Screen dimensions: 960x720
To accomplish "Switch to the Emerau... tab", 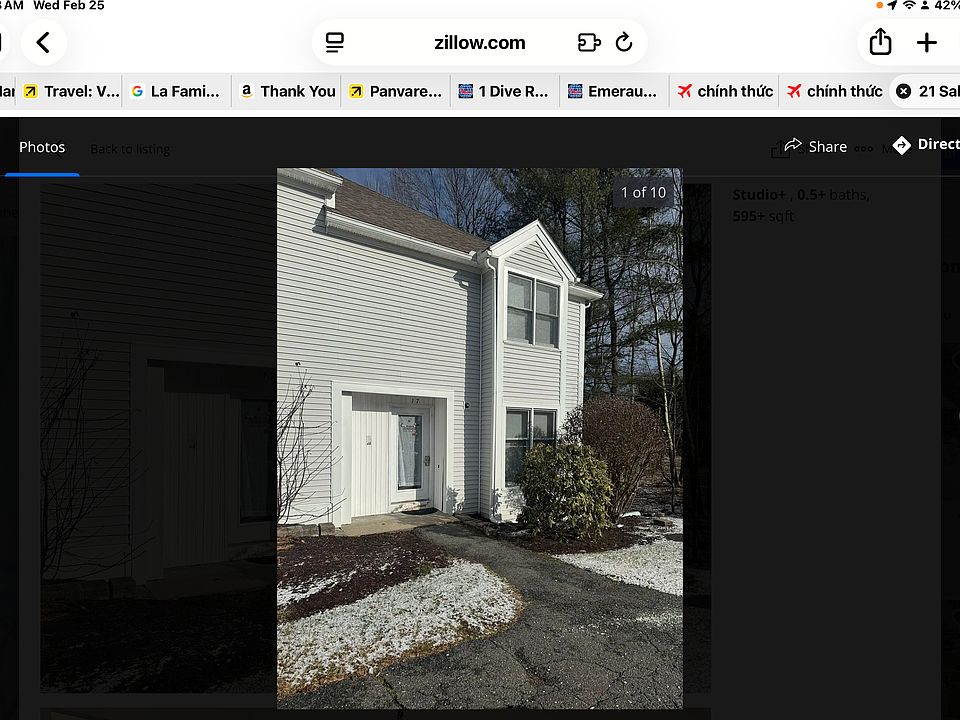I will 613,91.
